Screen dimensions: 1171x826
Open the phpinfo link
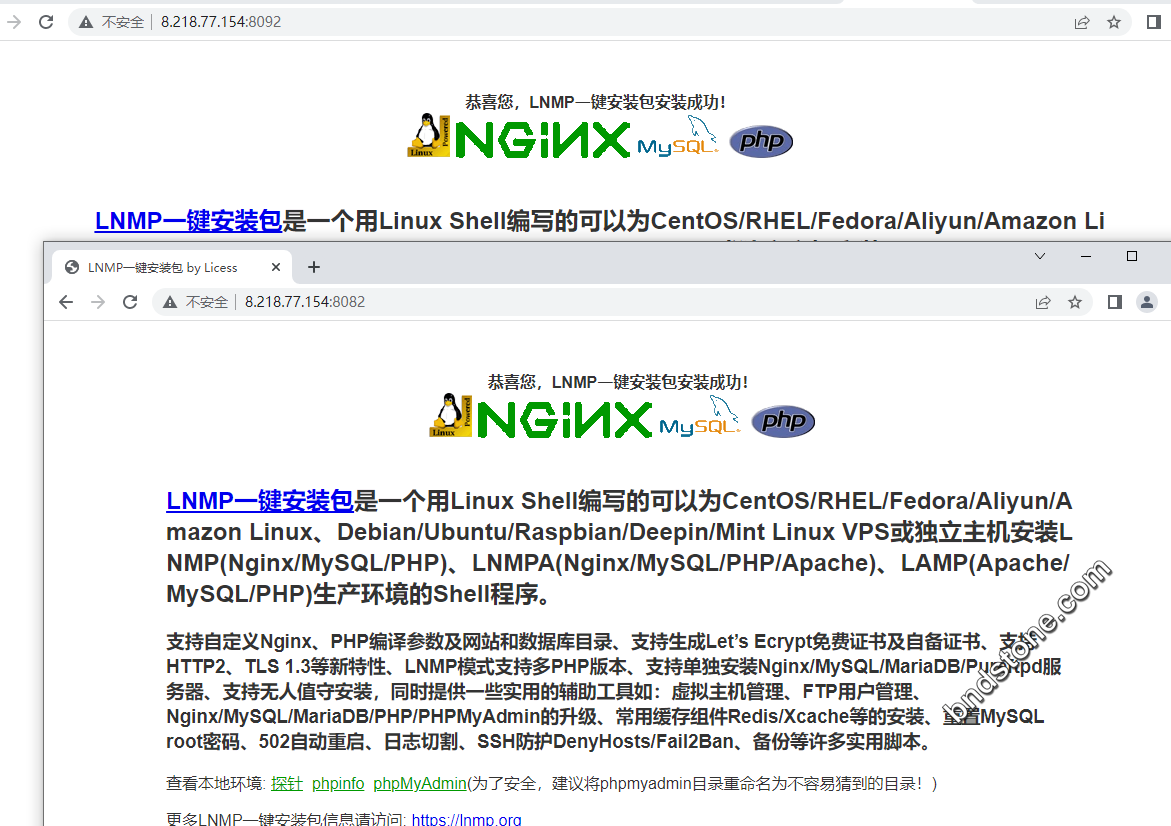[x=338, y=783]
